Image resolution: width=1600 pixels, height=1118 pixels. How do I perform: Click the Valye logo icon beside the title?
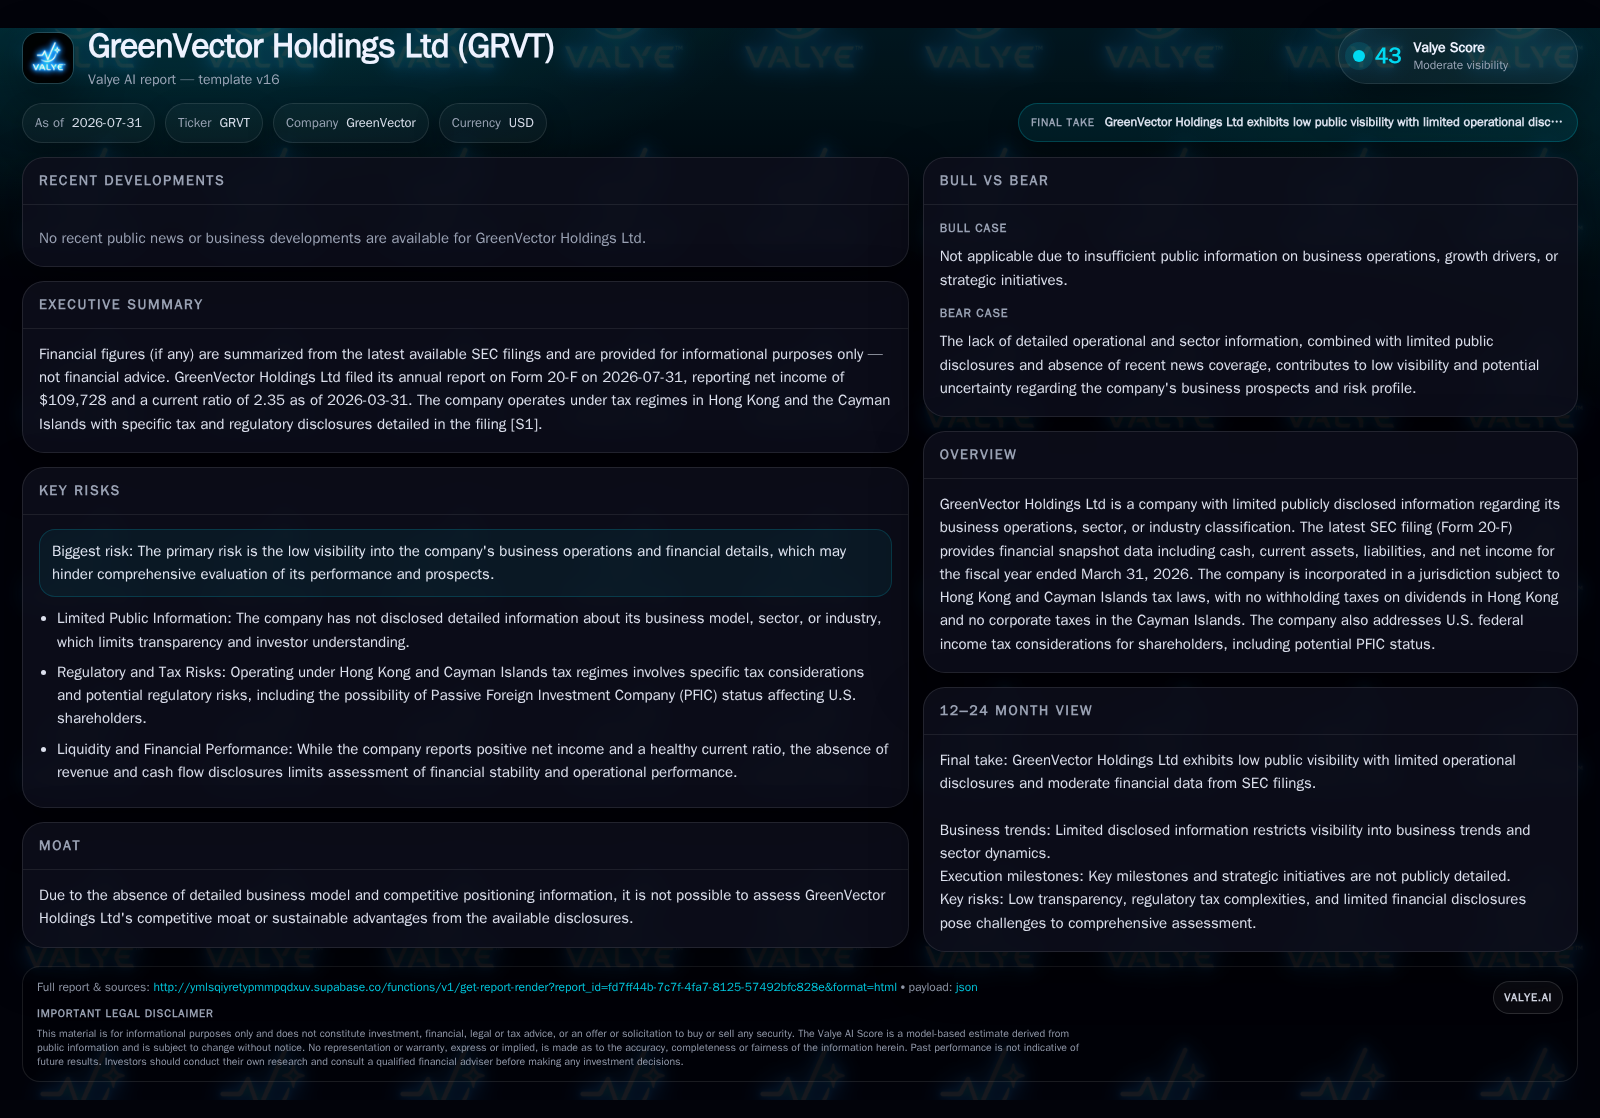pyautogui.click(x=48, y=58)
